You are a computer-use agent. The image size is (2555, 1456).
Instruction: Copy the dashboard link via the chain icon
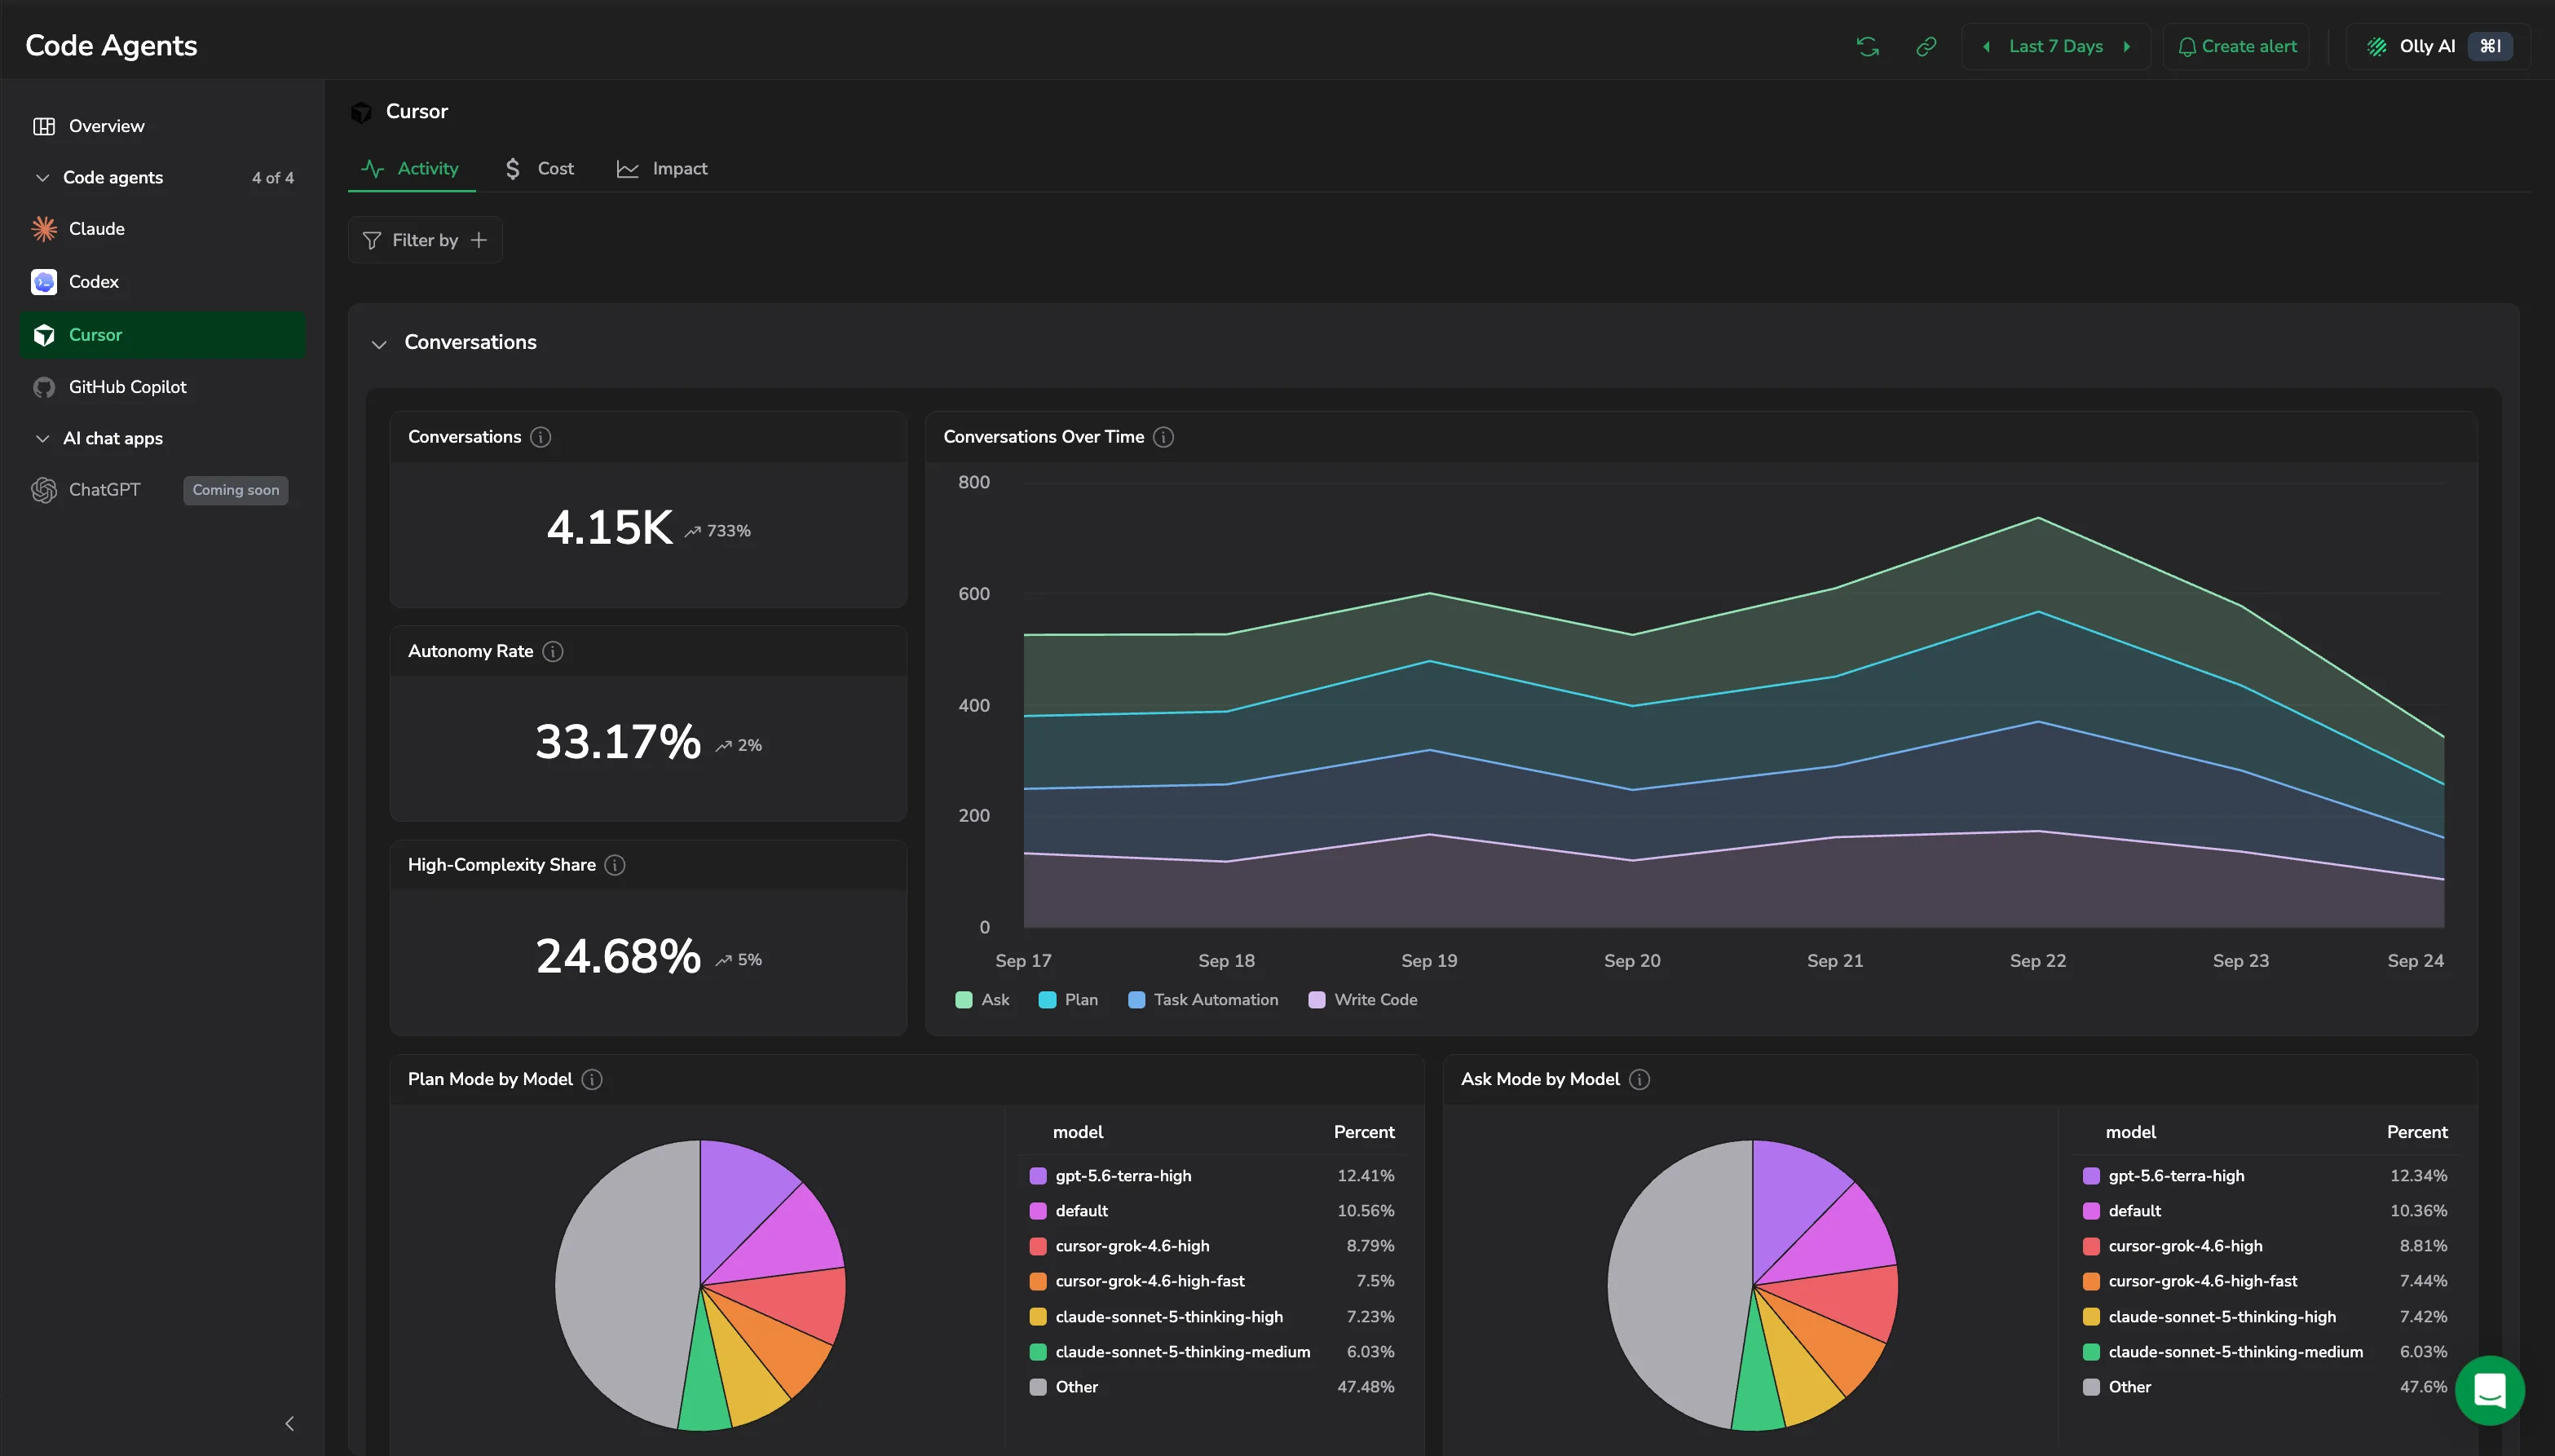pos(1926,46)
